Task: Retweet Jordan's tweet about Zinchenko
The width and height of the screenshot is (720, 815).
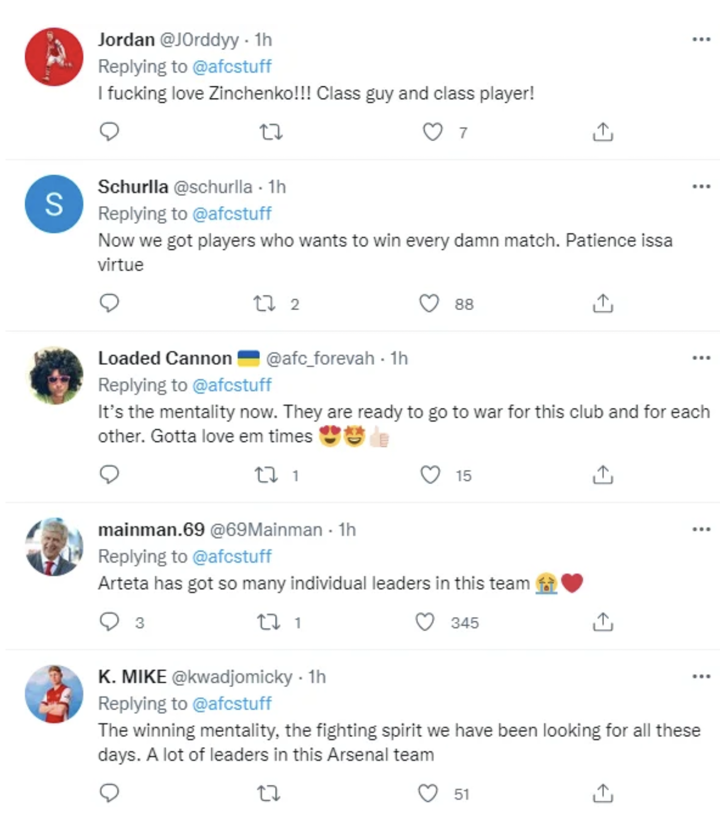Action: pos(270,132)
